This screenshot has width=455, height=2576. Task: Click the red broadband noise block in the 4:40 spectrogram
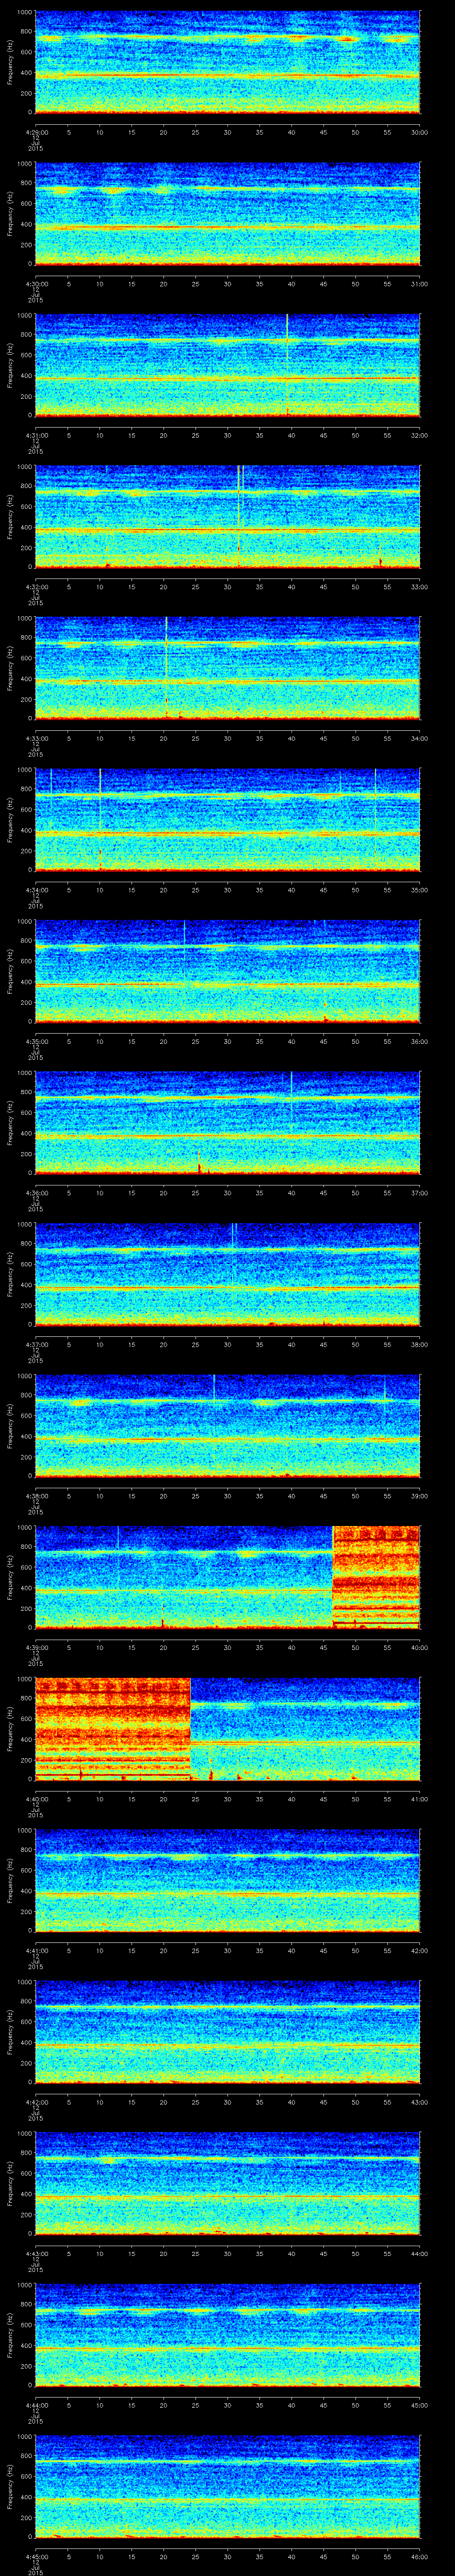click(112, 1727)
